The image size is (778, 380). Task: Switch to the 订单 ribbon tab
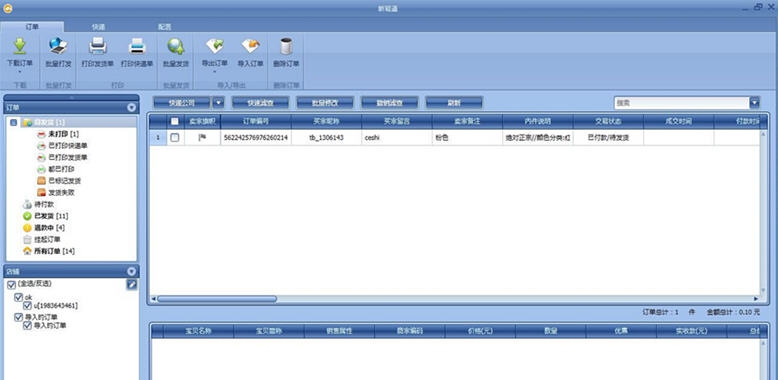(x=32, y=27)
